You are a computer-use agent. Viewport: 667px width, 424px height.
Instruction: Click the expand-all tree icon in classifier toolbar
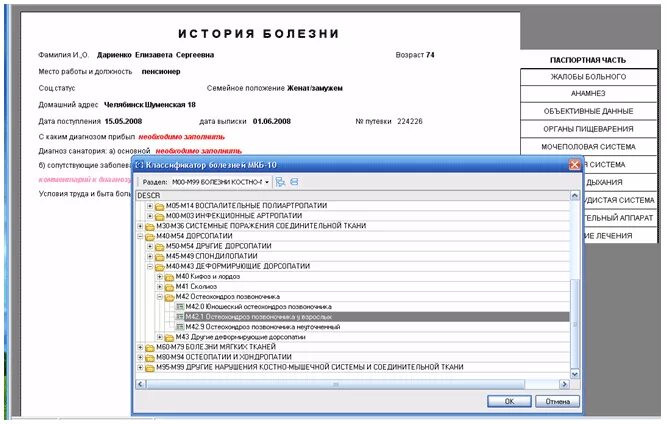tap(280, 182)
